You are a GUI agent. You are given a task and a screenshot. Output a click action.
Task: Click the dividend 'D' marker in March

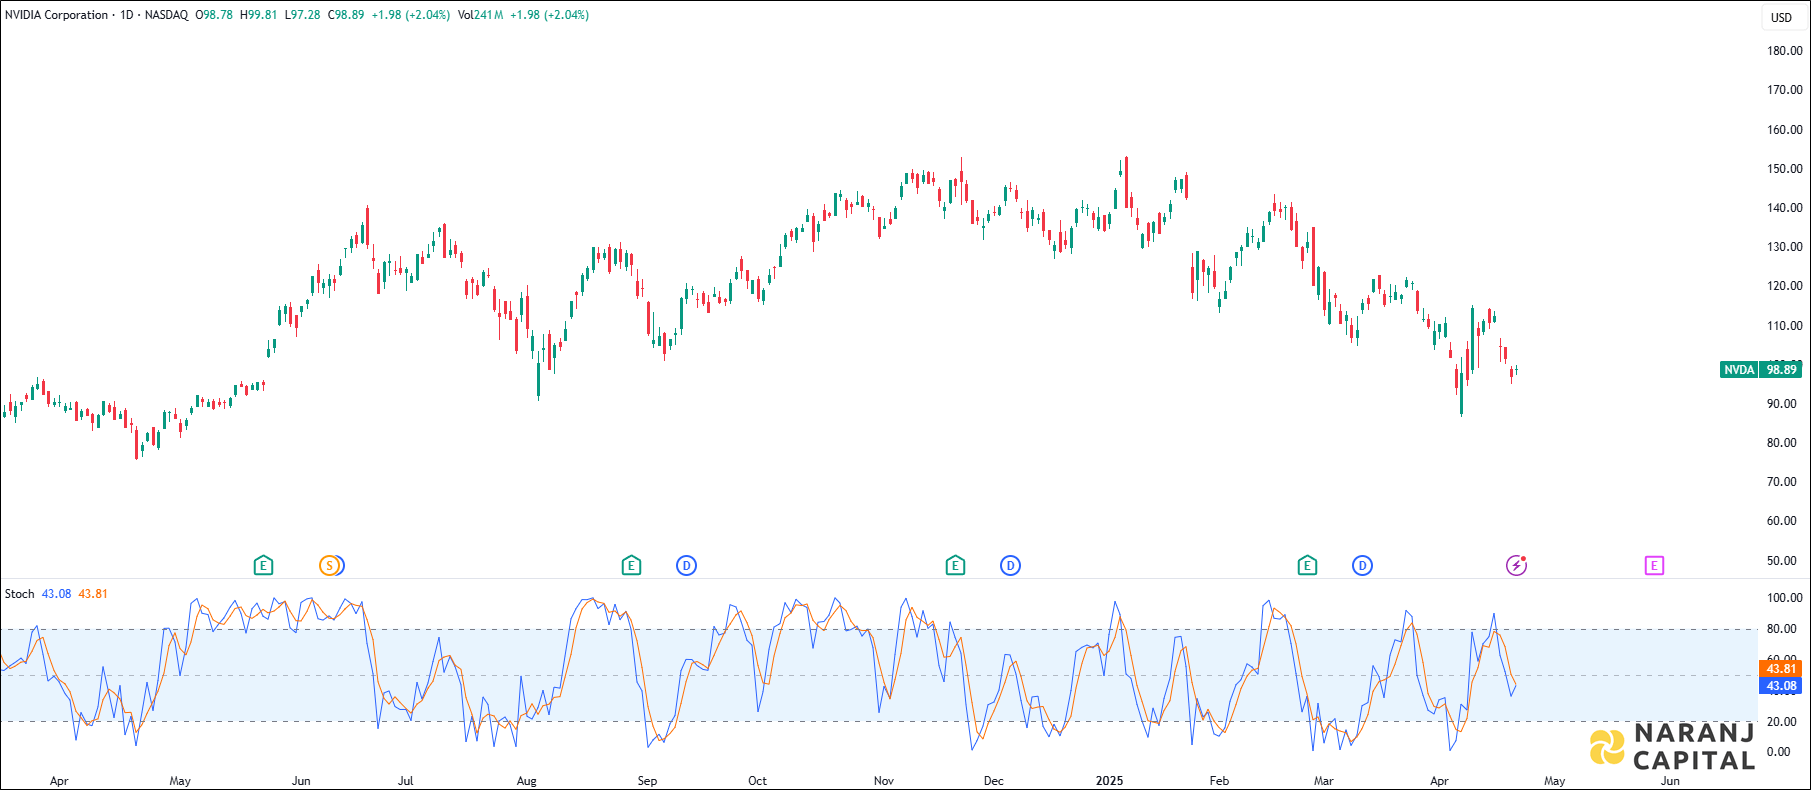tap(1362, 566)
